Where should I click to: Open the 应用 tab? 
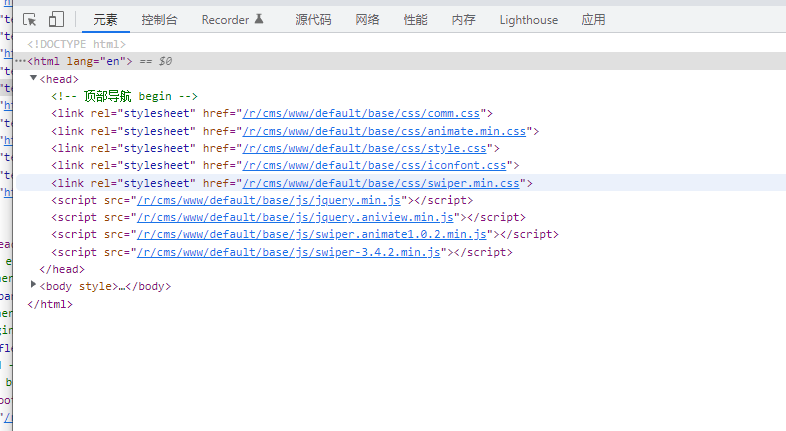[x=593, y=19]
